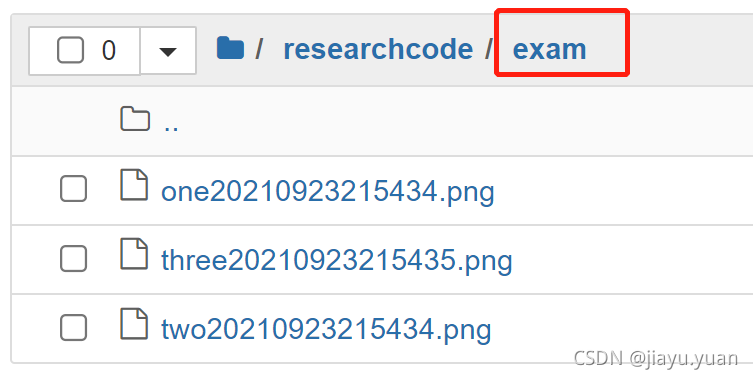
Task: Click the exam breadcrumb item
Action: click(549, 49)
